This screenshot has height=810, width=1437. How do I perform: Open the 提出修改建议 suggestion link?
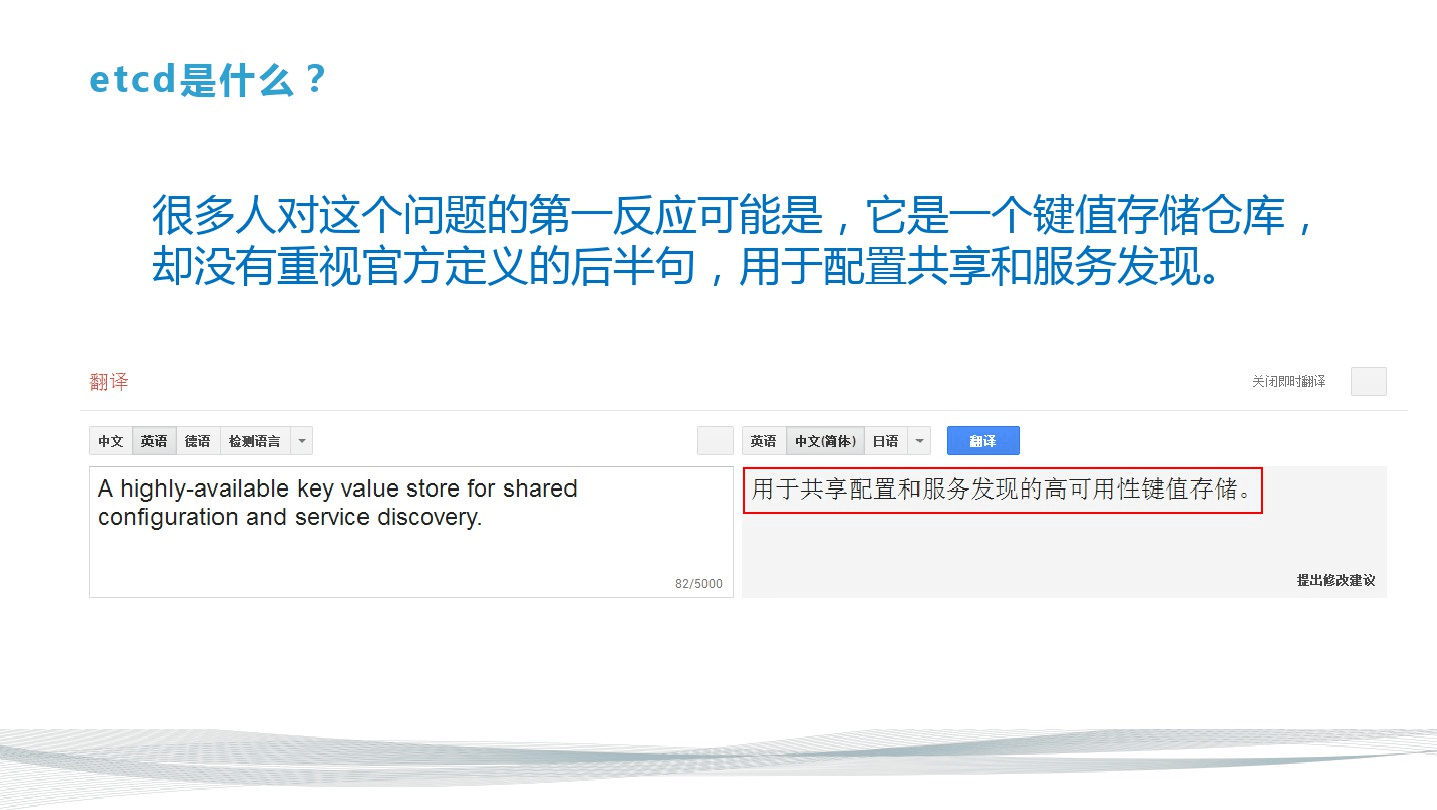(1336, 580)
